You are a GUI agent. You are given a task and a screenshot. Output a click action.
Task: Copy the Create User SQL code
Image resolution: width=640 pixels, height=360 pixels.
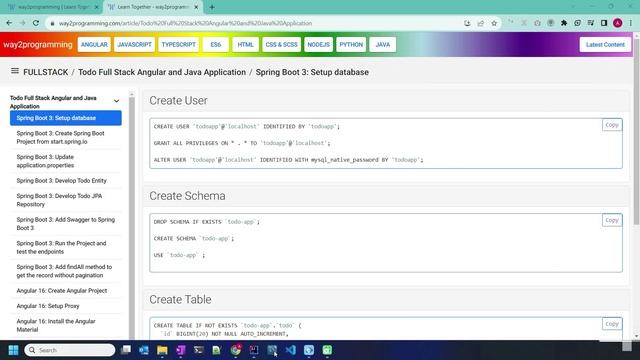(612, 125)
